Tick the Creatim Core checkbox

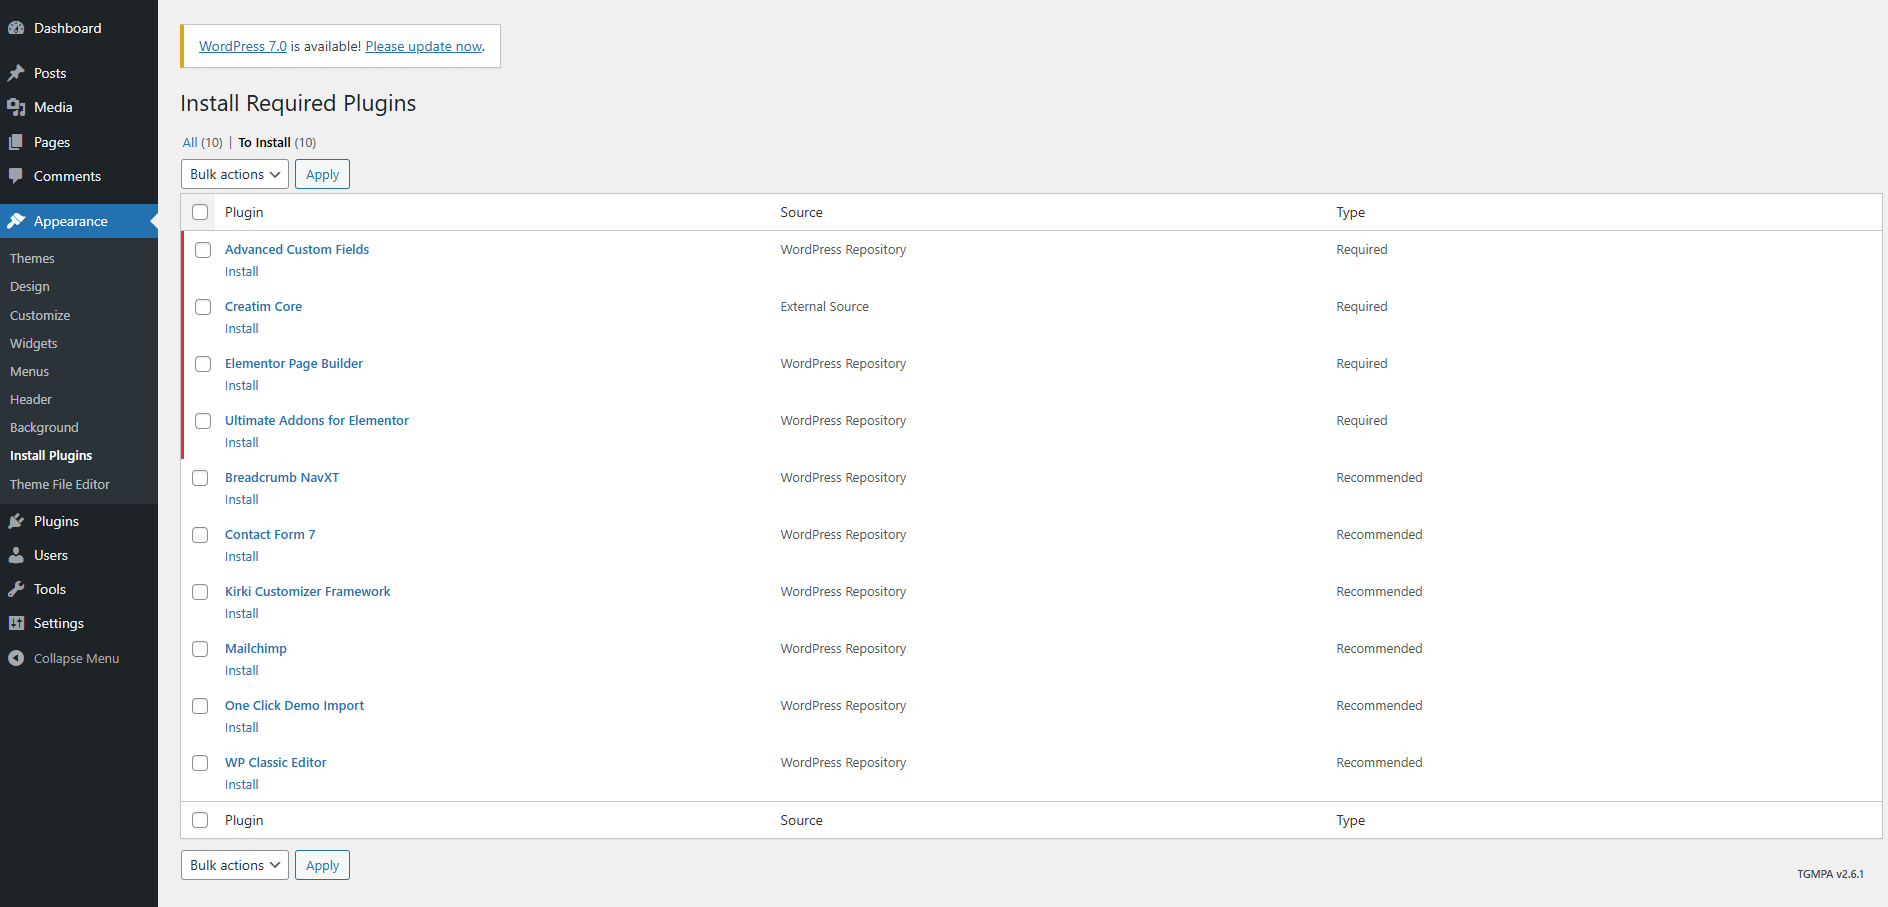[203, 307]
